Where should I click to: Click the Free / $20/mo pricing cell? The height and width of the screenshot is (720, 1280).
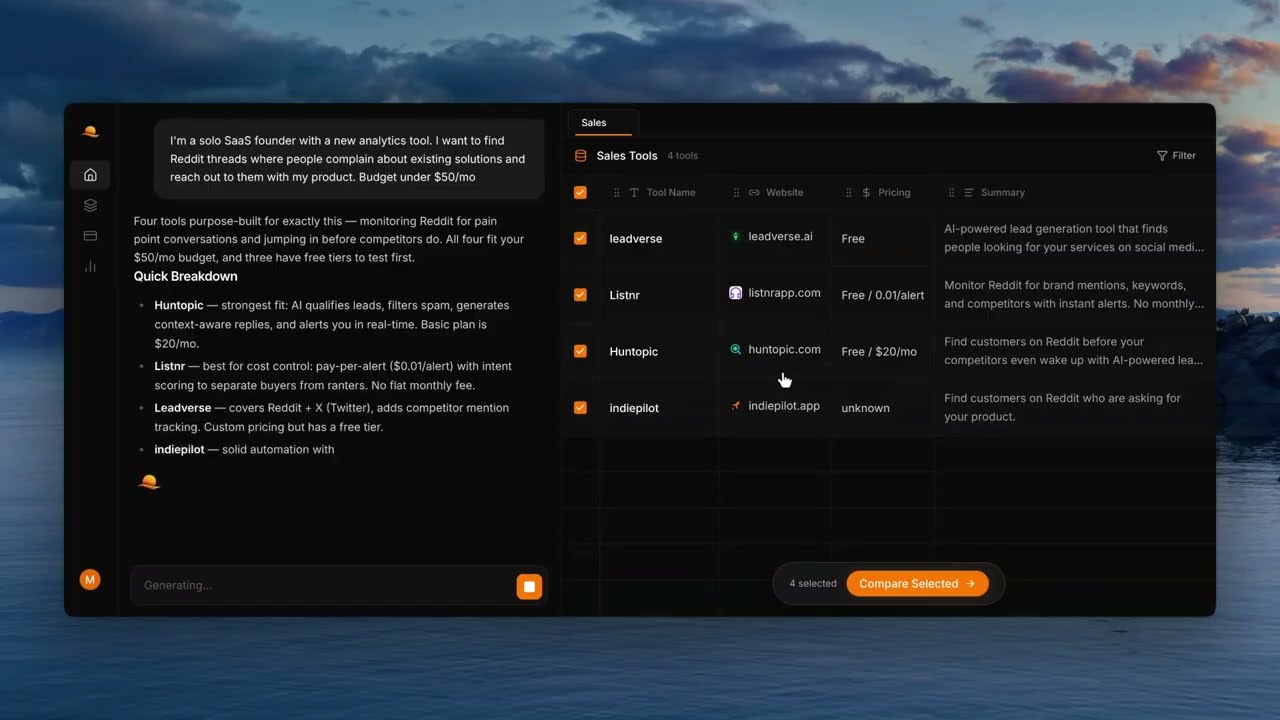879,352
